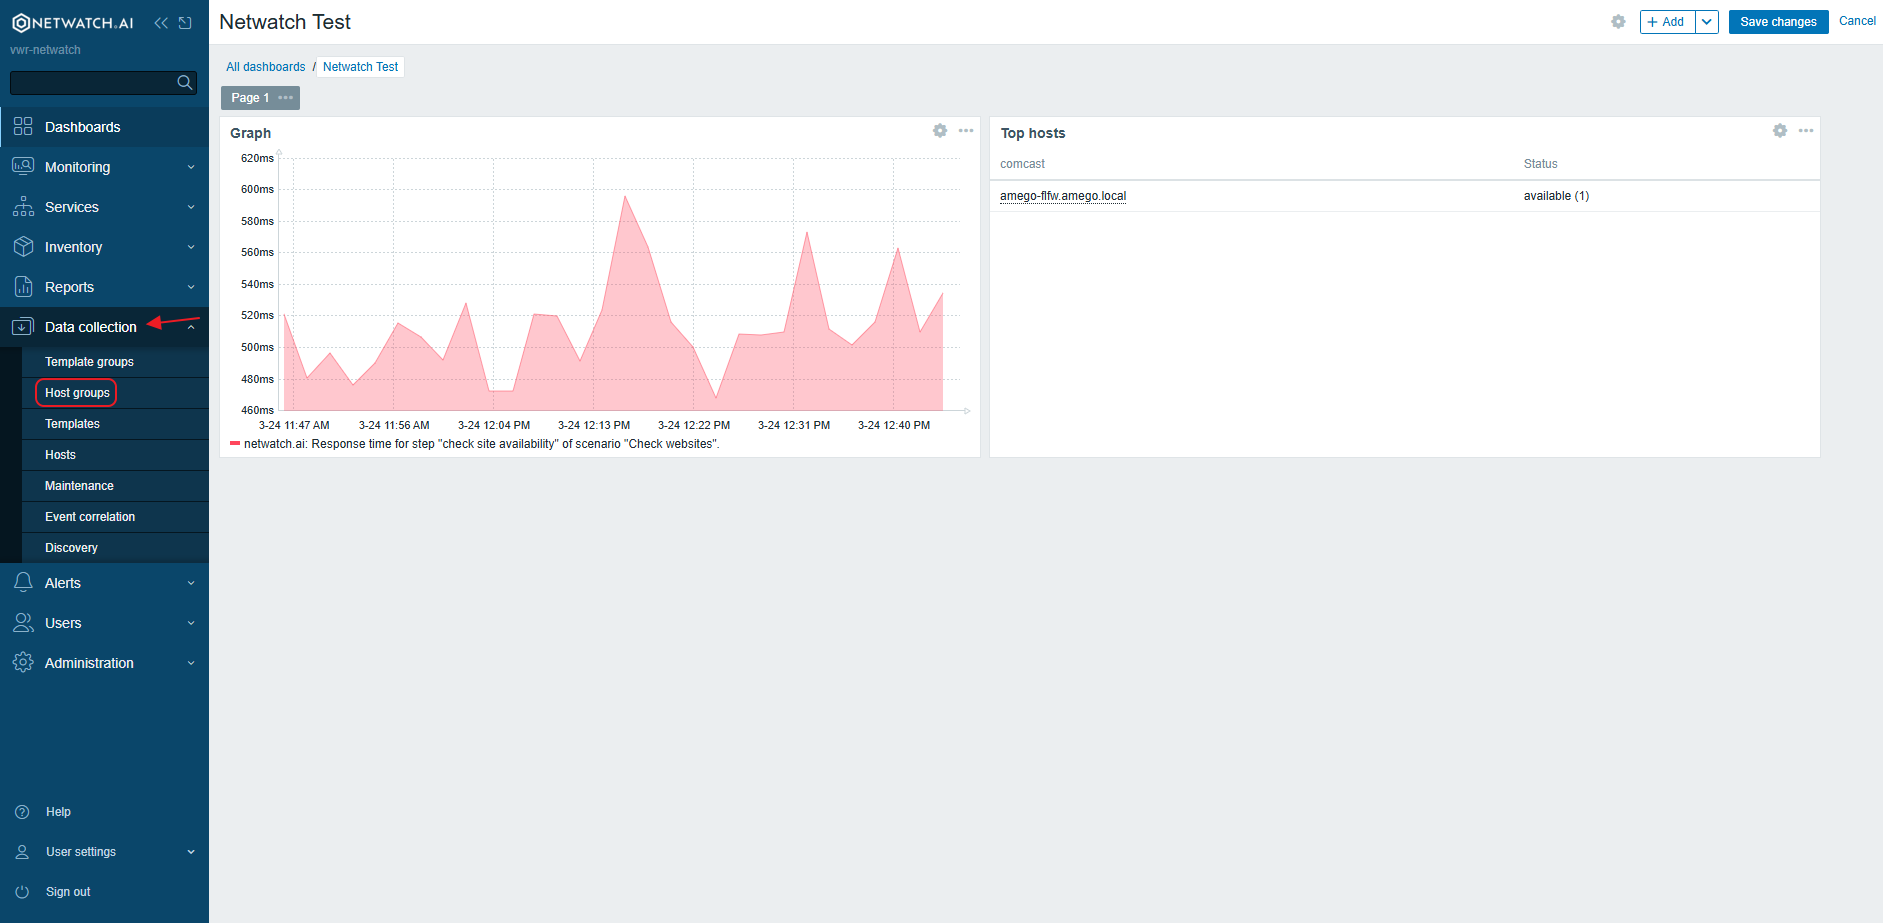Open Graph widget three-dots actions menu
1883x923 pixels.
965,131
